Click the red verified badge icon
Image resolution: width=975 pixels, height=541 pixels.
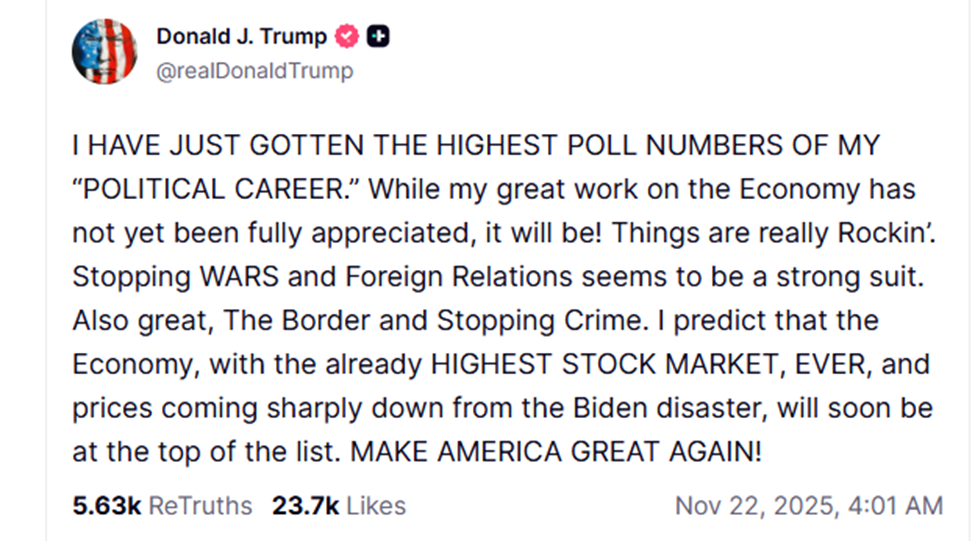point(346,37)
